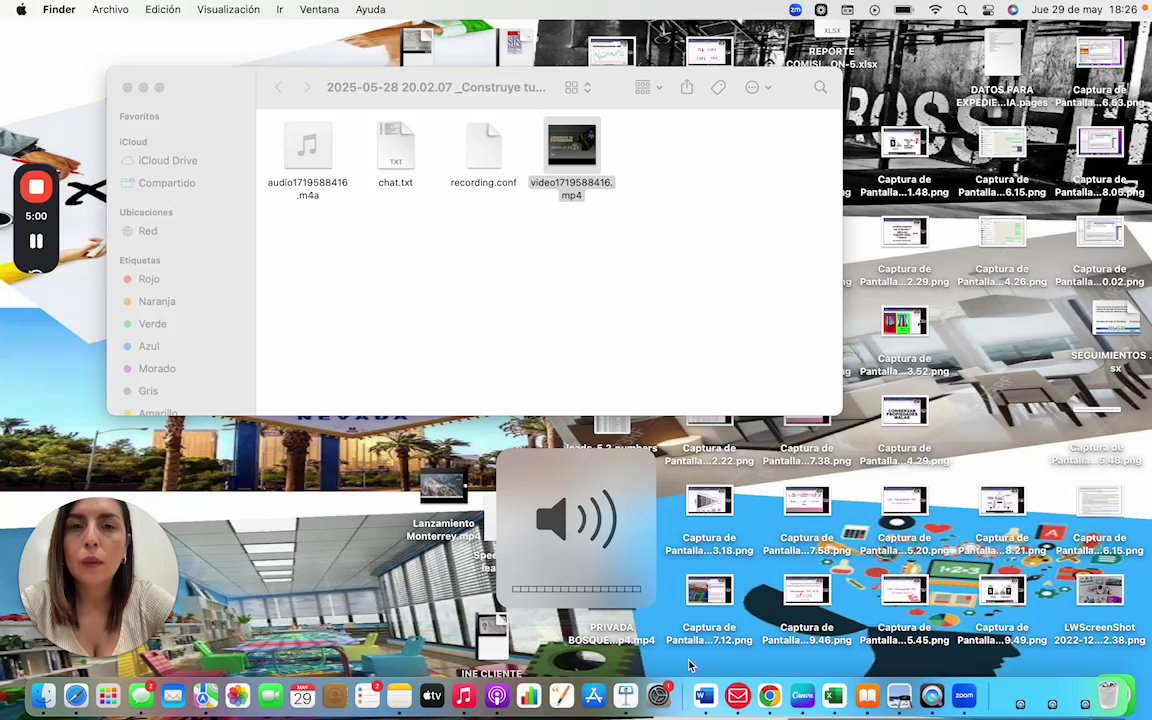Click the Zoom status icon in menu bar
The image size is (1152, 720).
click(795, 10)
